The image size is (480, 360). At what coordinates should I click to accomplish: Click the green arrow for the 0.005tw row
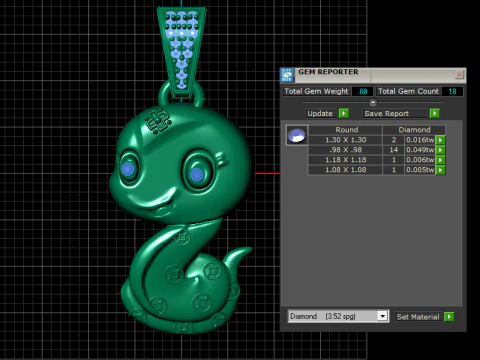click(440, 170)
